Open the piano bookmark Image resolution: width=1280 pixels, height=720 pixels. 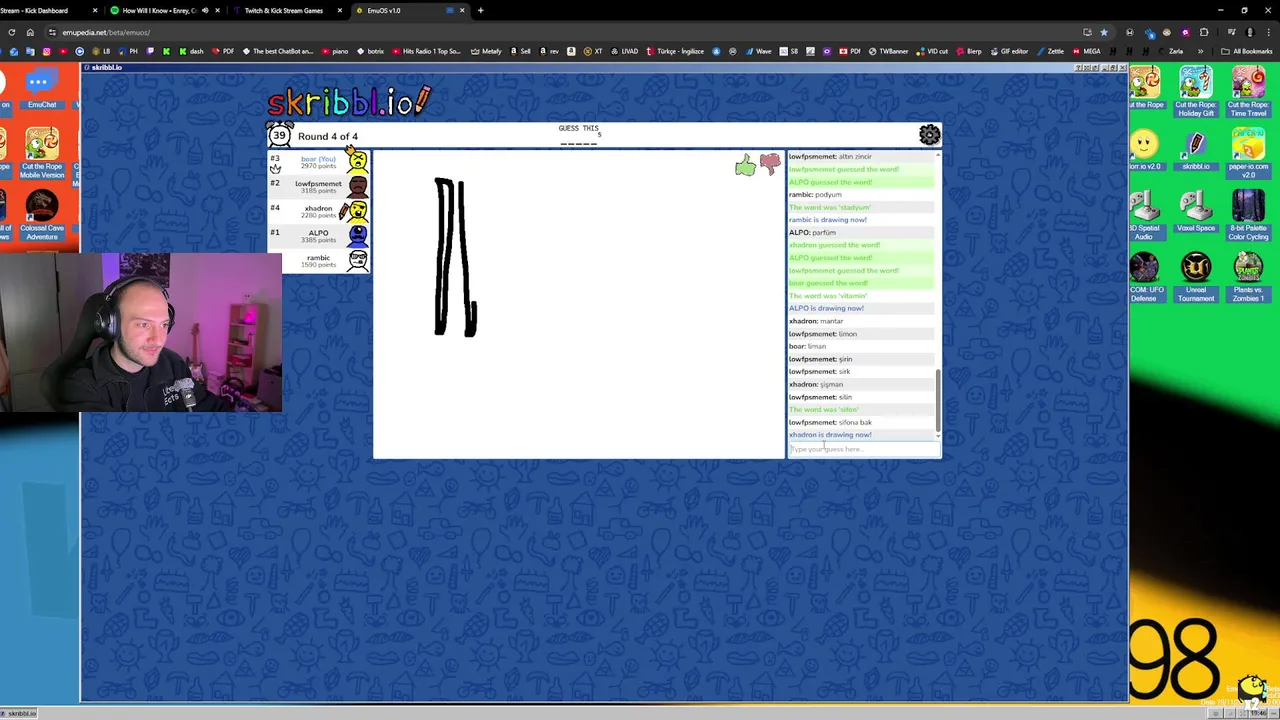335,51
